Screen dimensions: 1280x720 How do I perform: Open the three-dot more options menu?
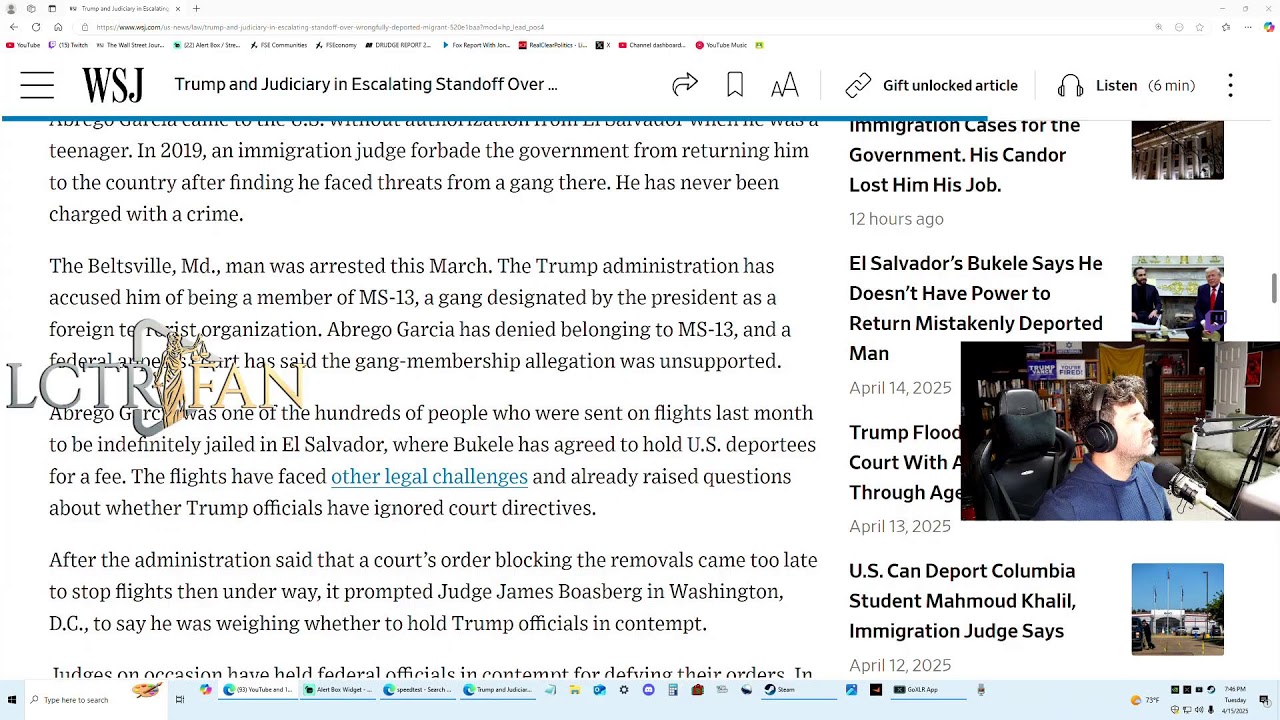tap(1231, 85)
